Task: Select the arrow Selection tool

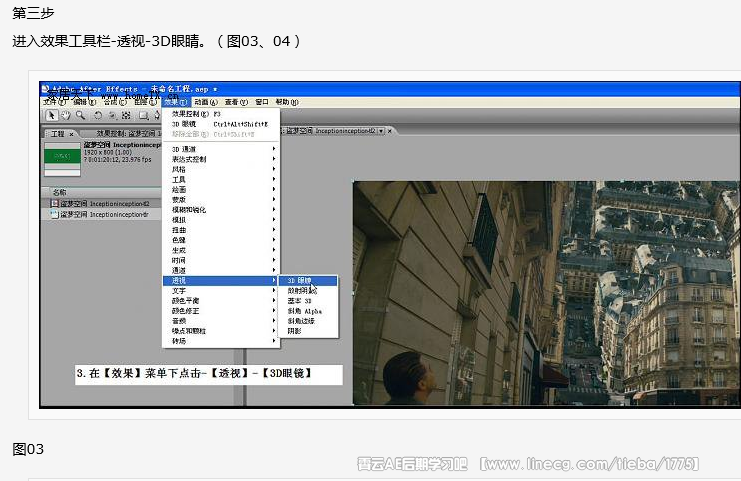Action: click(x=52, y=115)
